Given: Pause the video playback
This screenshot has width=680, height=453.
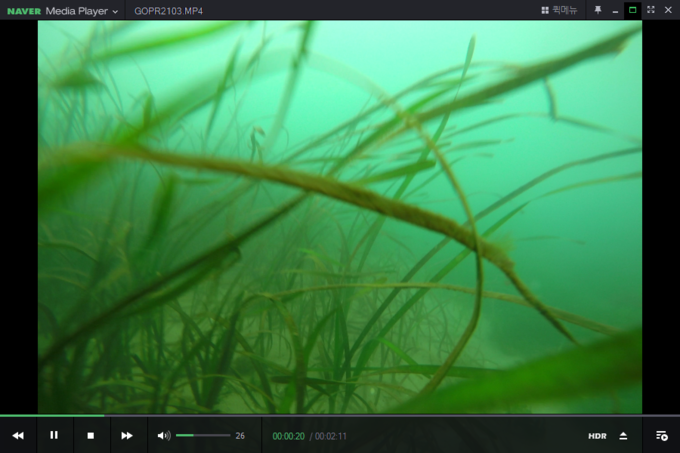Looking at the screenshot, I should 54,435.
